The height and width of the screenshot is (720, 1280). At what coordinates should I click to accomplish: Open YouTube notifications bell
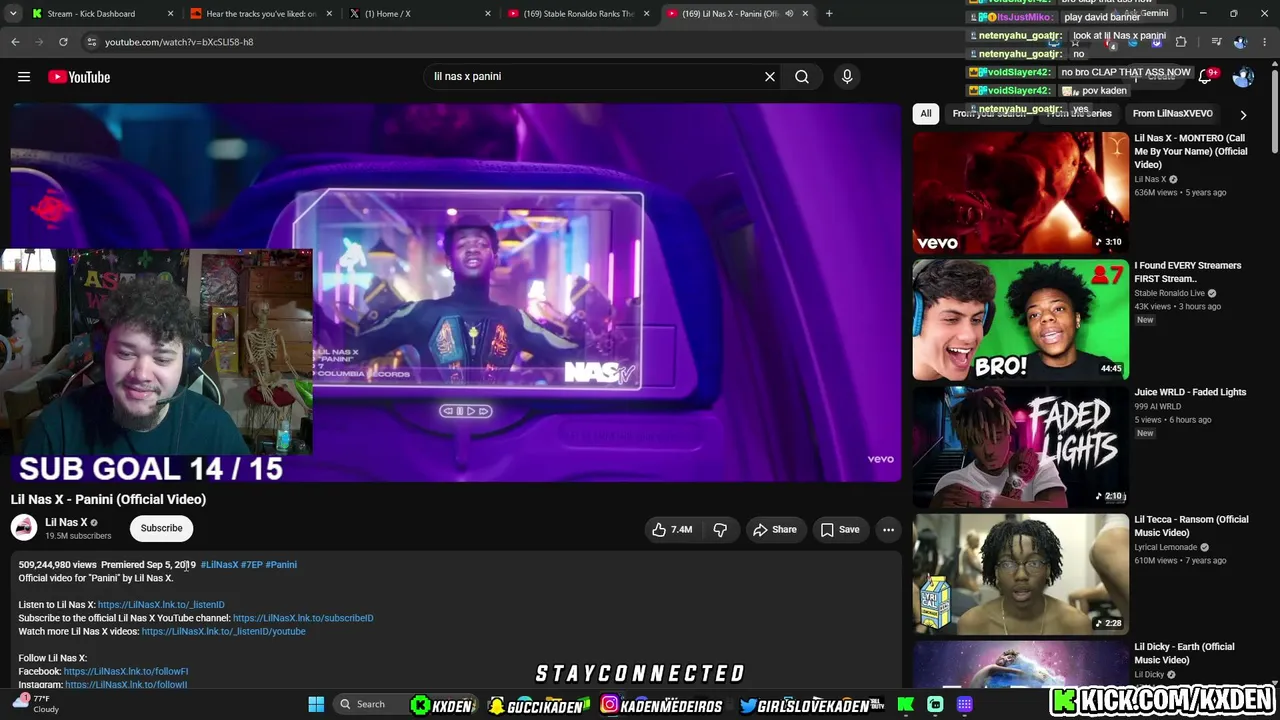click(1206, 77)
